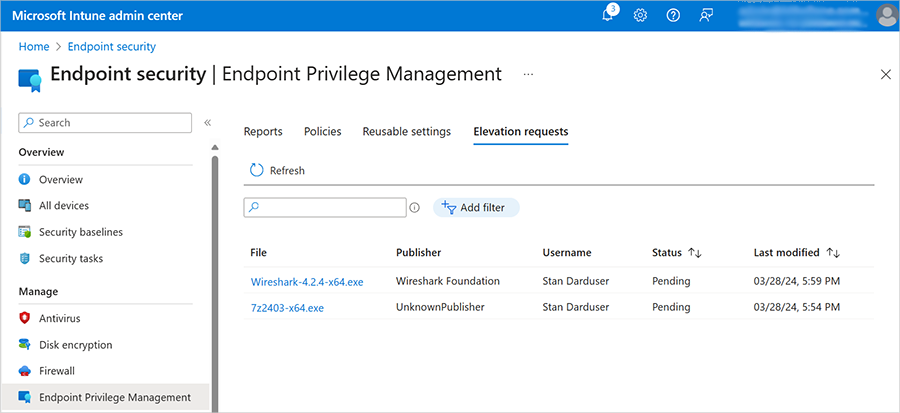This screenshot has width=900, height=413.
Task: Click the Endpoint security shield icon in title
Action: [30, 81]
